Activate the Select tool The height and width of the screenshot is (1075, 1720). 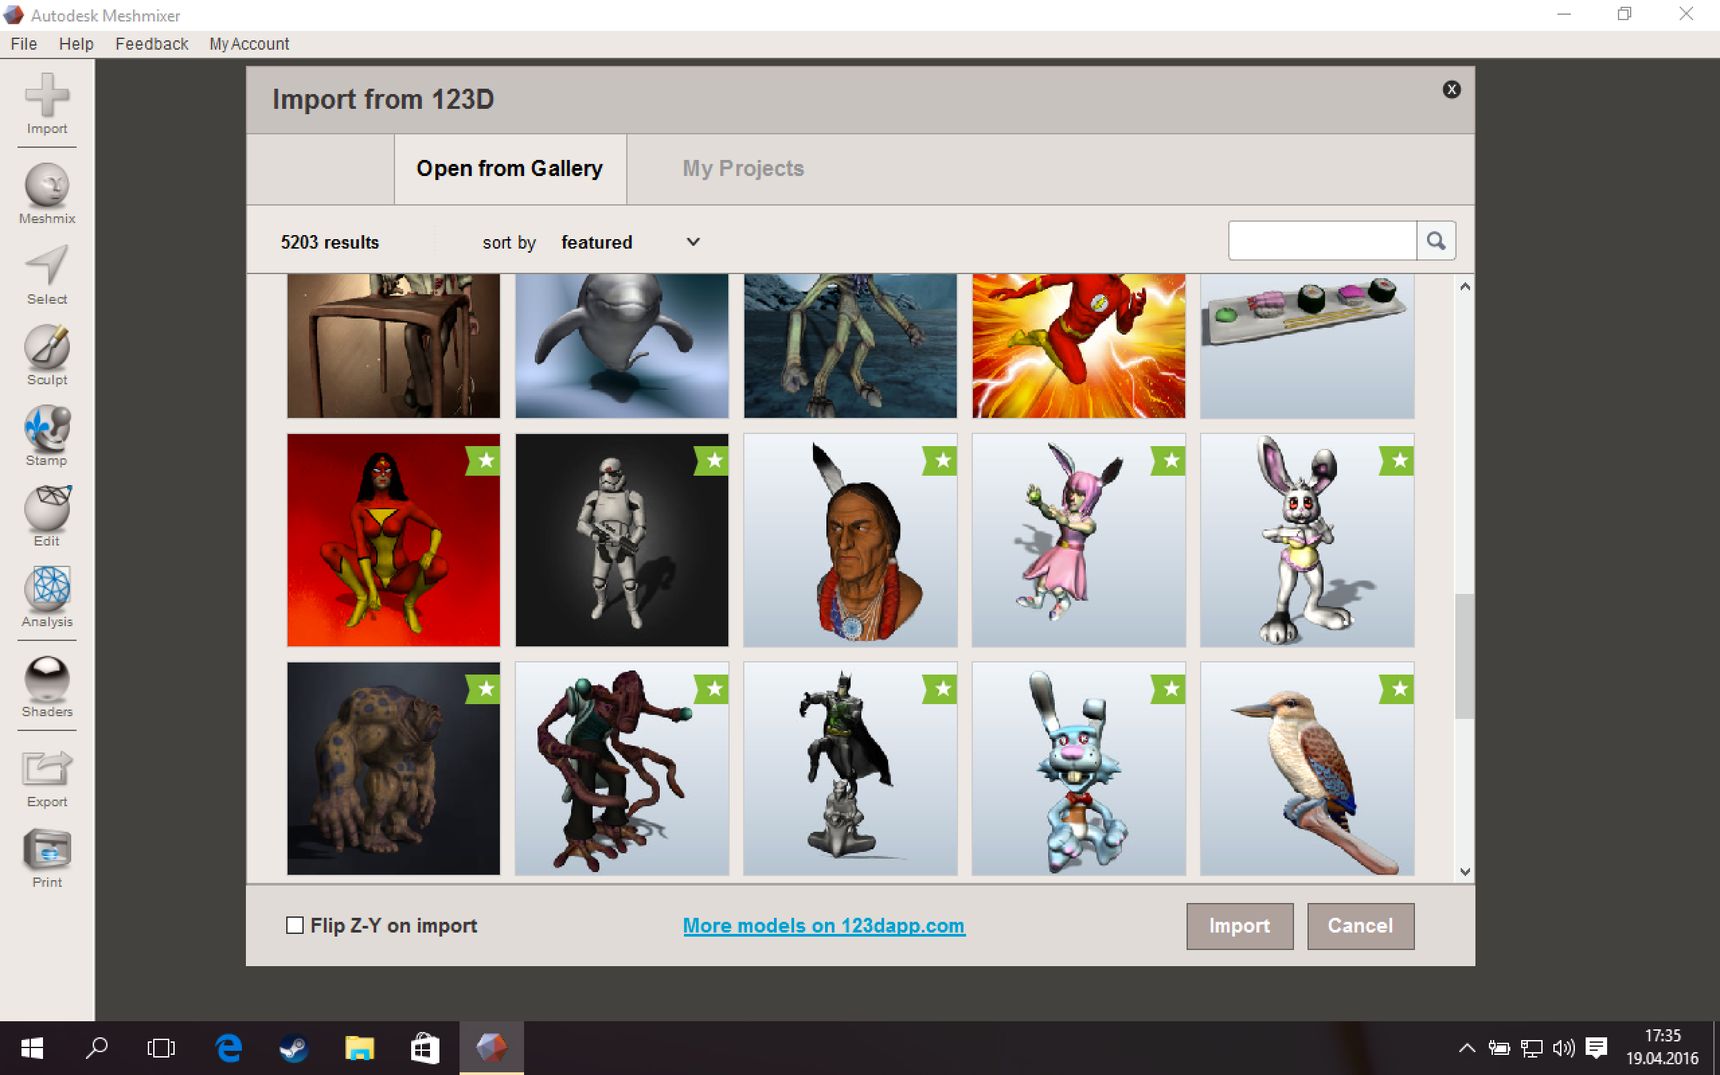point(47,275)
